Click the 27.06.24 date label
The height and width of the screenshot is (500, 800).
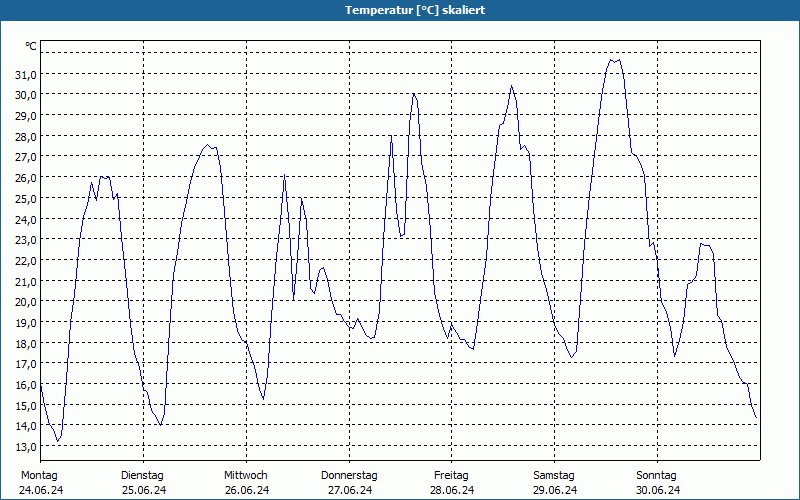click(349, 490)
